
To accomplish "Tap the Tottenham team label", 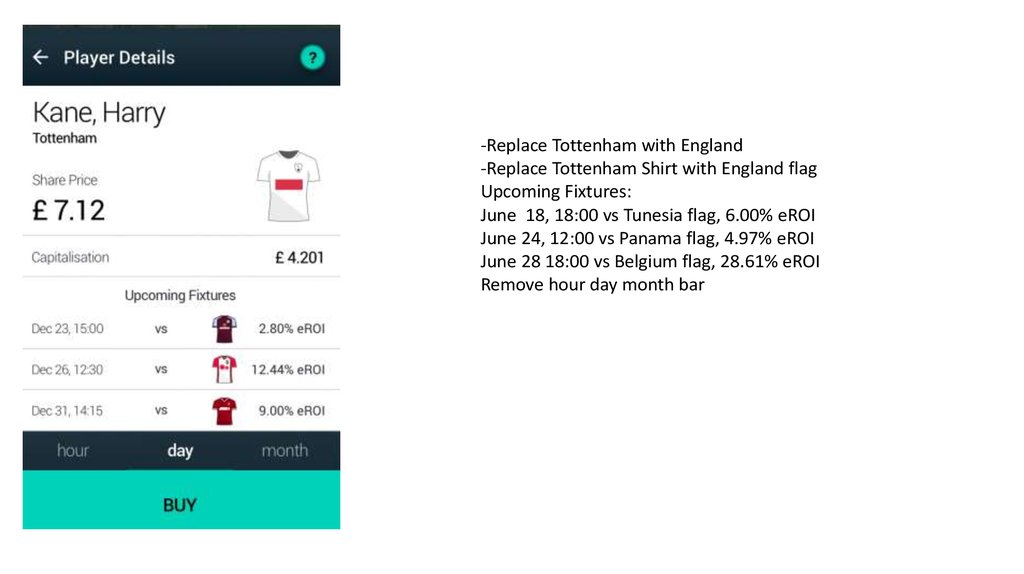I will click(64, 138).
